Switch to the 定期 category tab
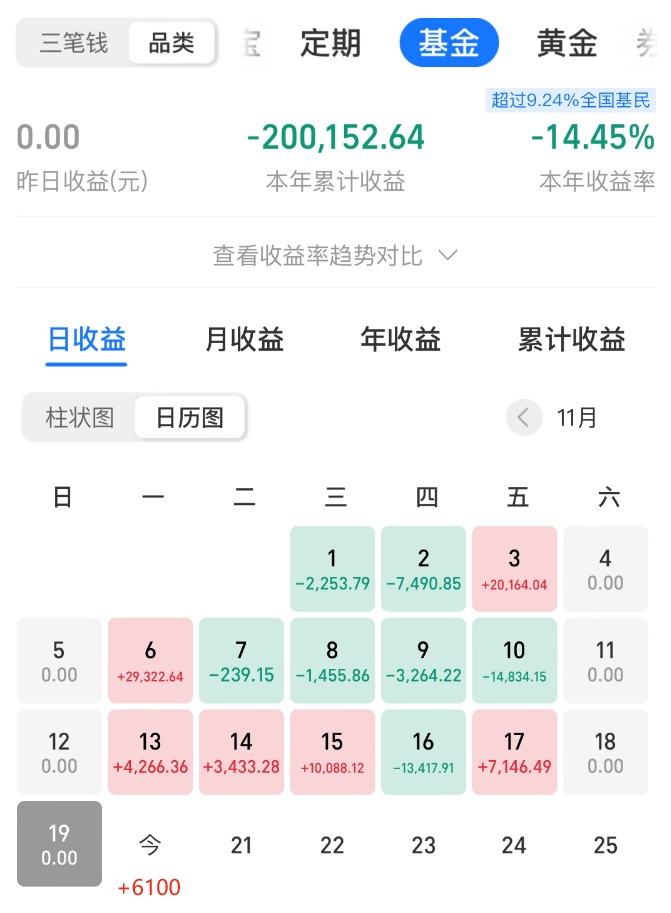 pos(331,43)
